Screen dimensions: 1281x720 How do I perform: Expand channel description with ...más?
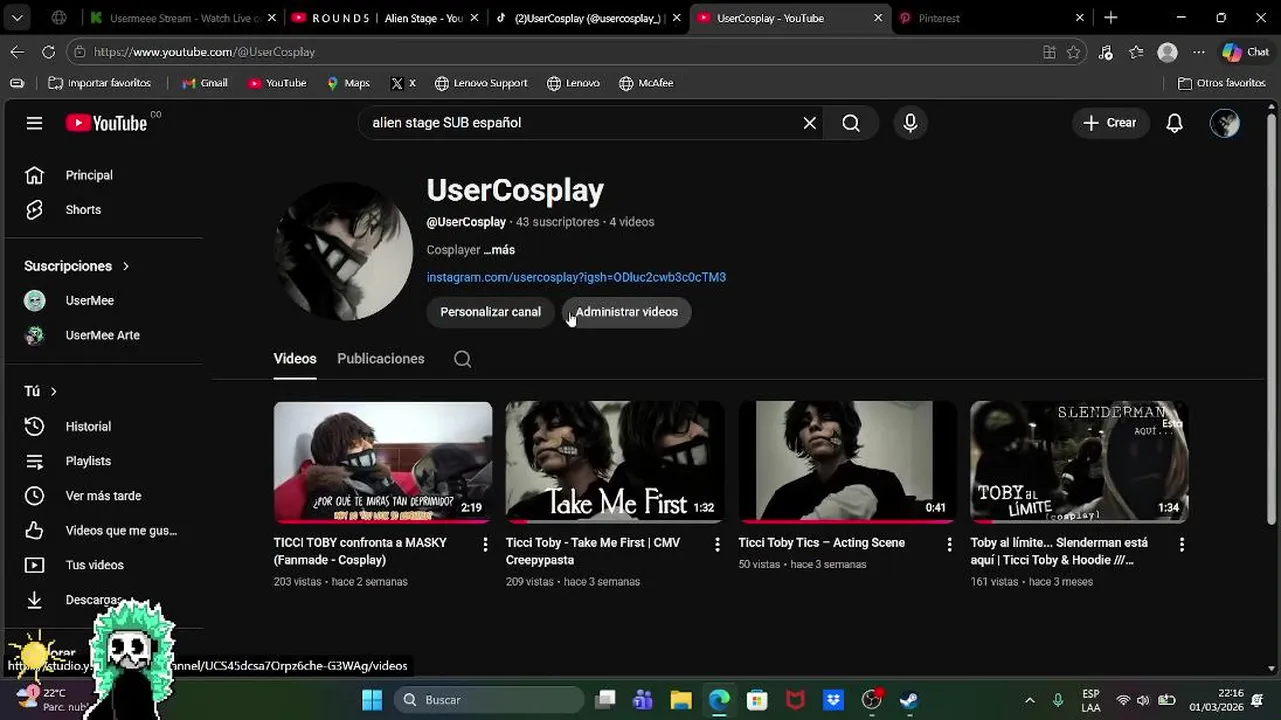[499, 250]
